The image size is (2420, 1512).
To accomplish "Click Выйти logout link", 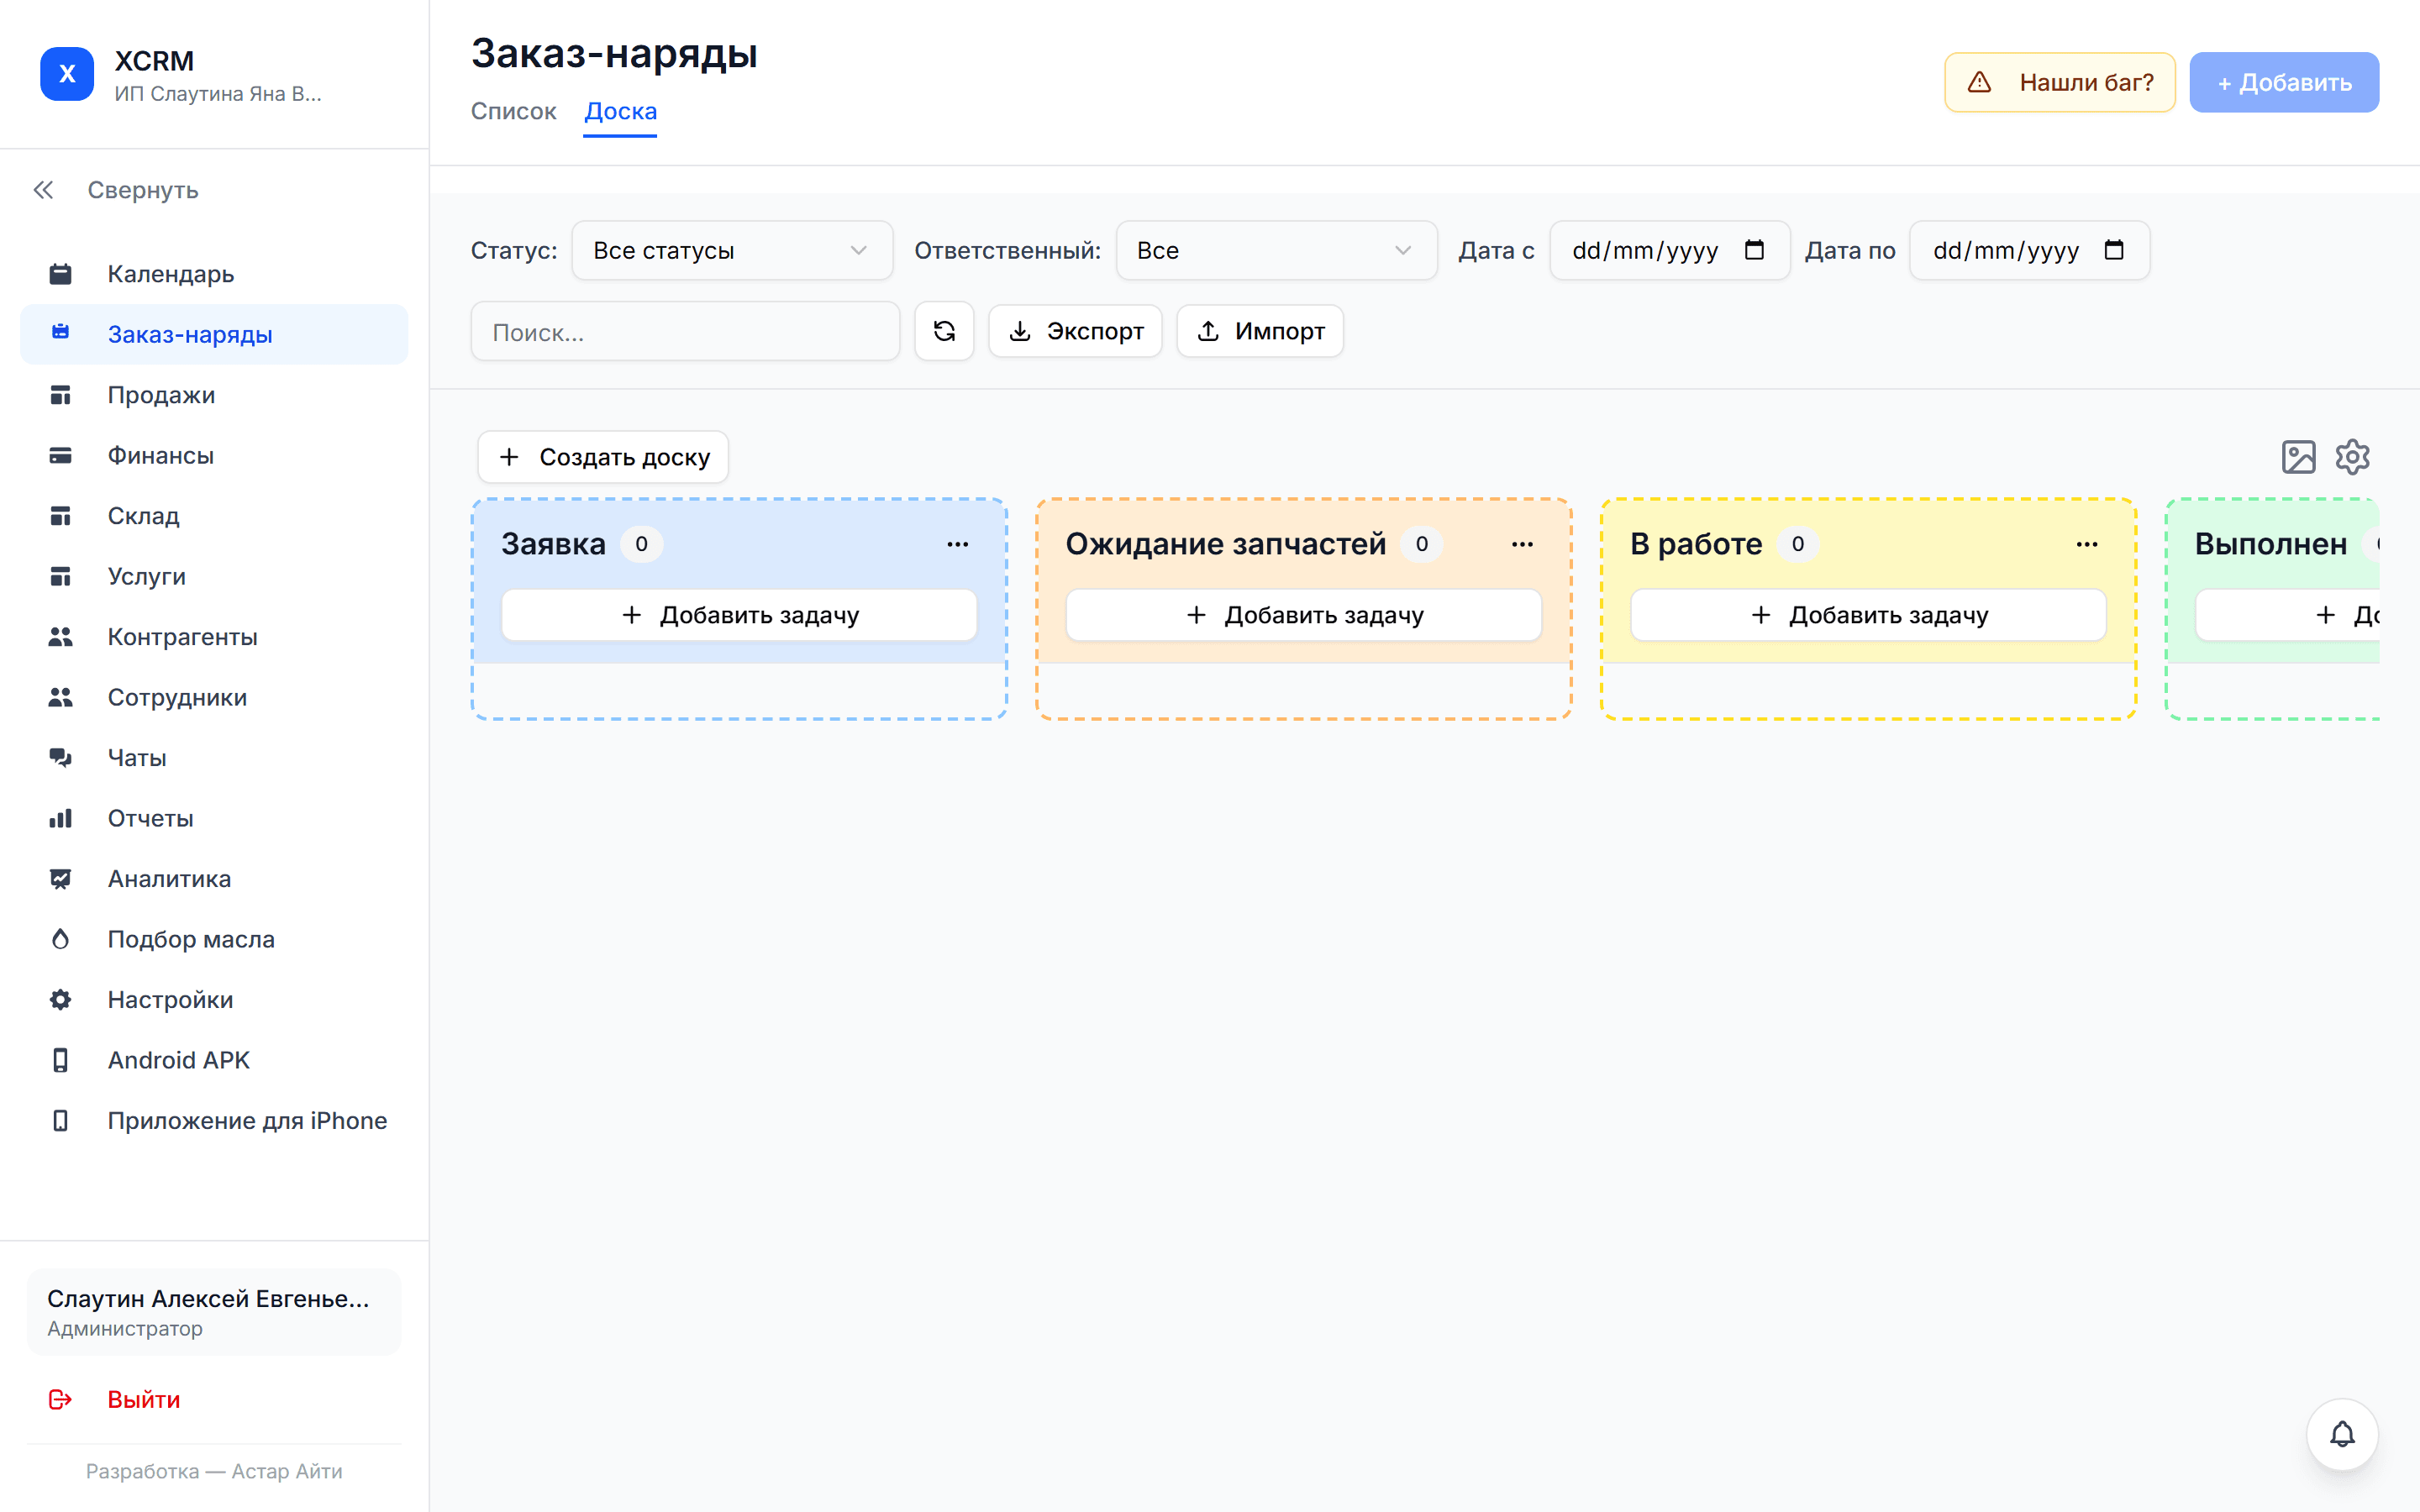I will point(144,1399).
